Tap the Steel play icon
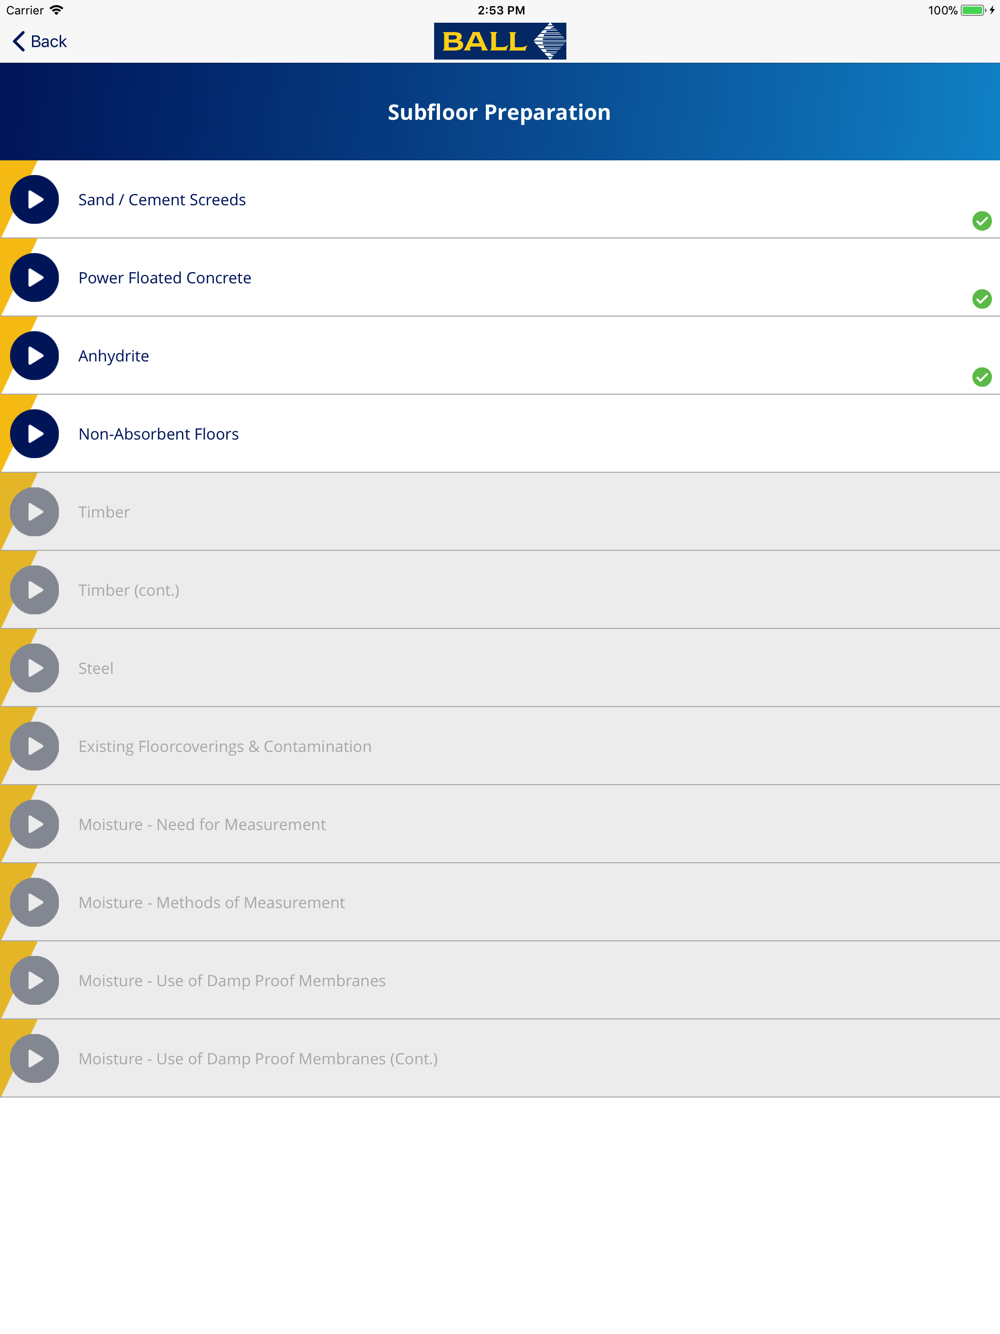1000x1334 pixels. [35, 668]
